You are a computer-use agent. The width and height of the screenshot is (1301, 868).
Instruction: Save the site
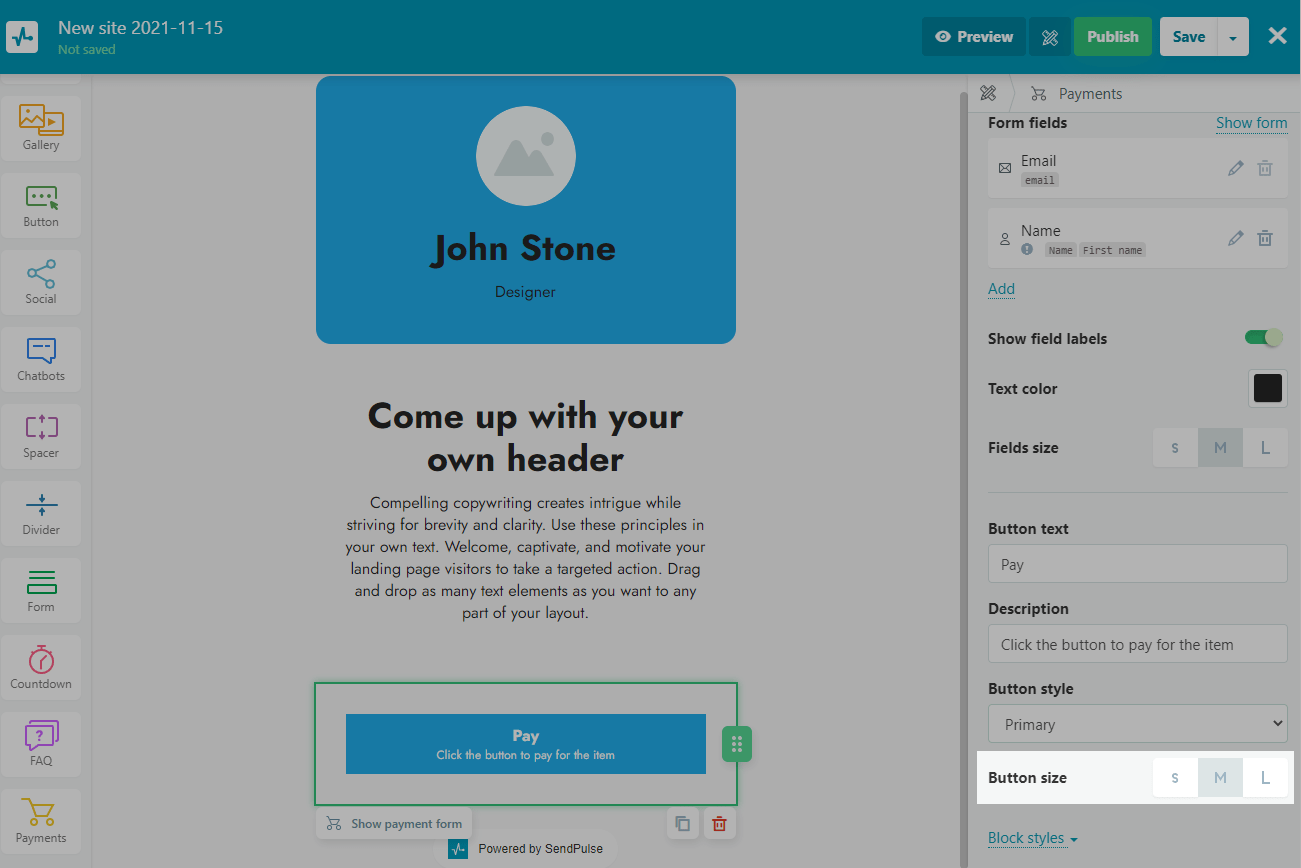tap(1189, 37)
